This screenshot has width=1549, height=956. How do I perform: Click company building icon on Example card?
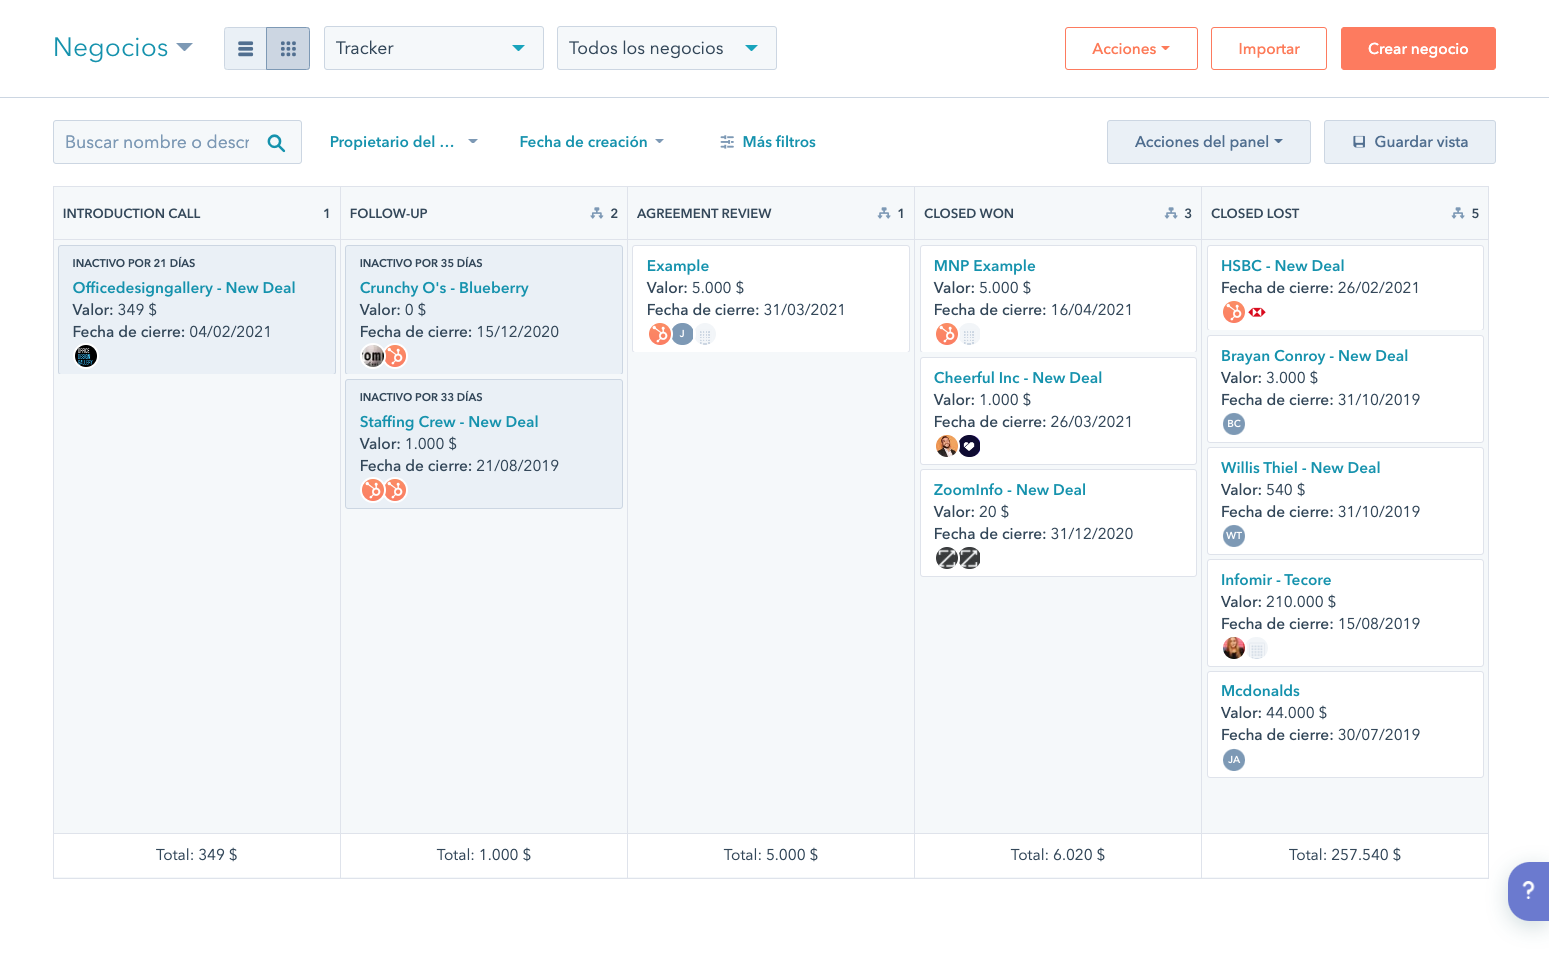click(x=705, y=335)
